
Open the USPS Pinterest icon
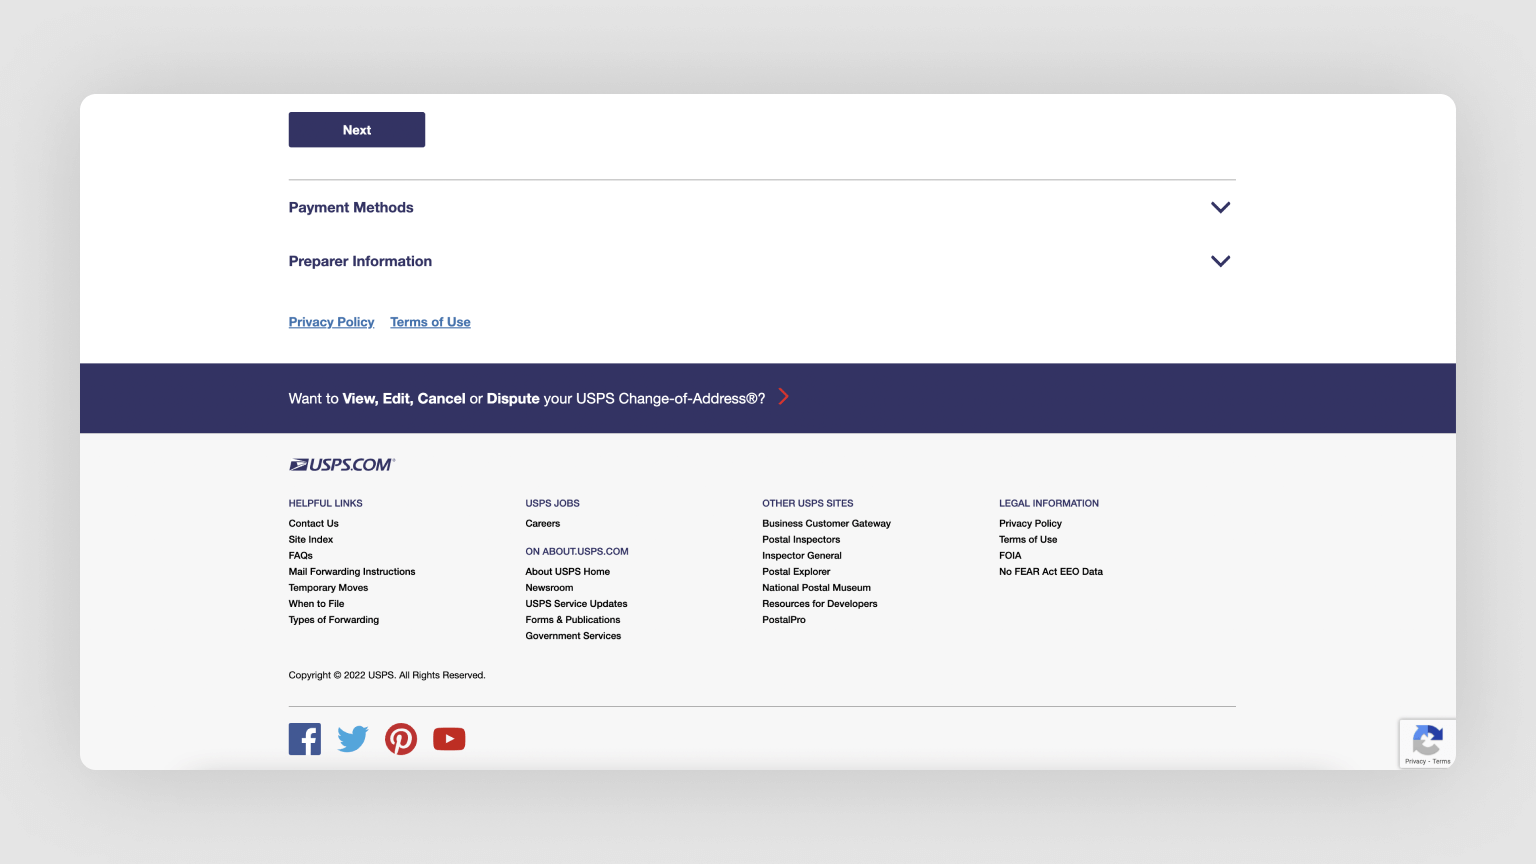pyautogui.click(x=401, y=739)
